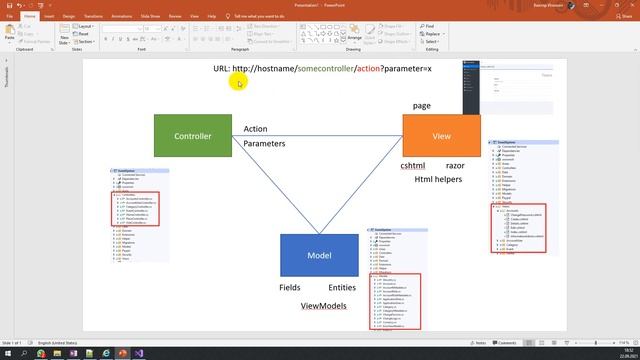Open the slide Layout dropdown
Image resolution: width=640 pixels, height=360 pixels.
[84, 26]
